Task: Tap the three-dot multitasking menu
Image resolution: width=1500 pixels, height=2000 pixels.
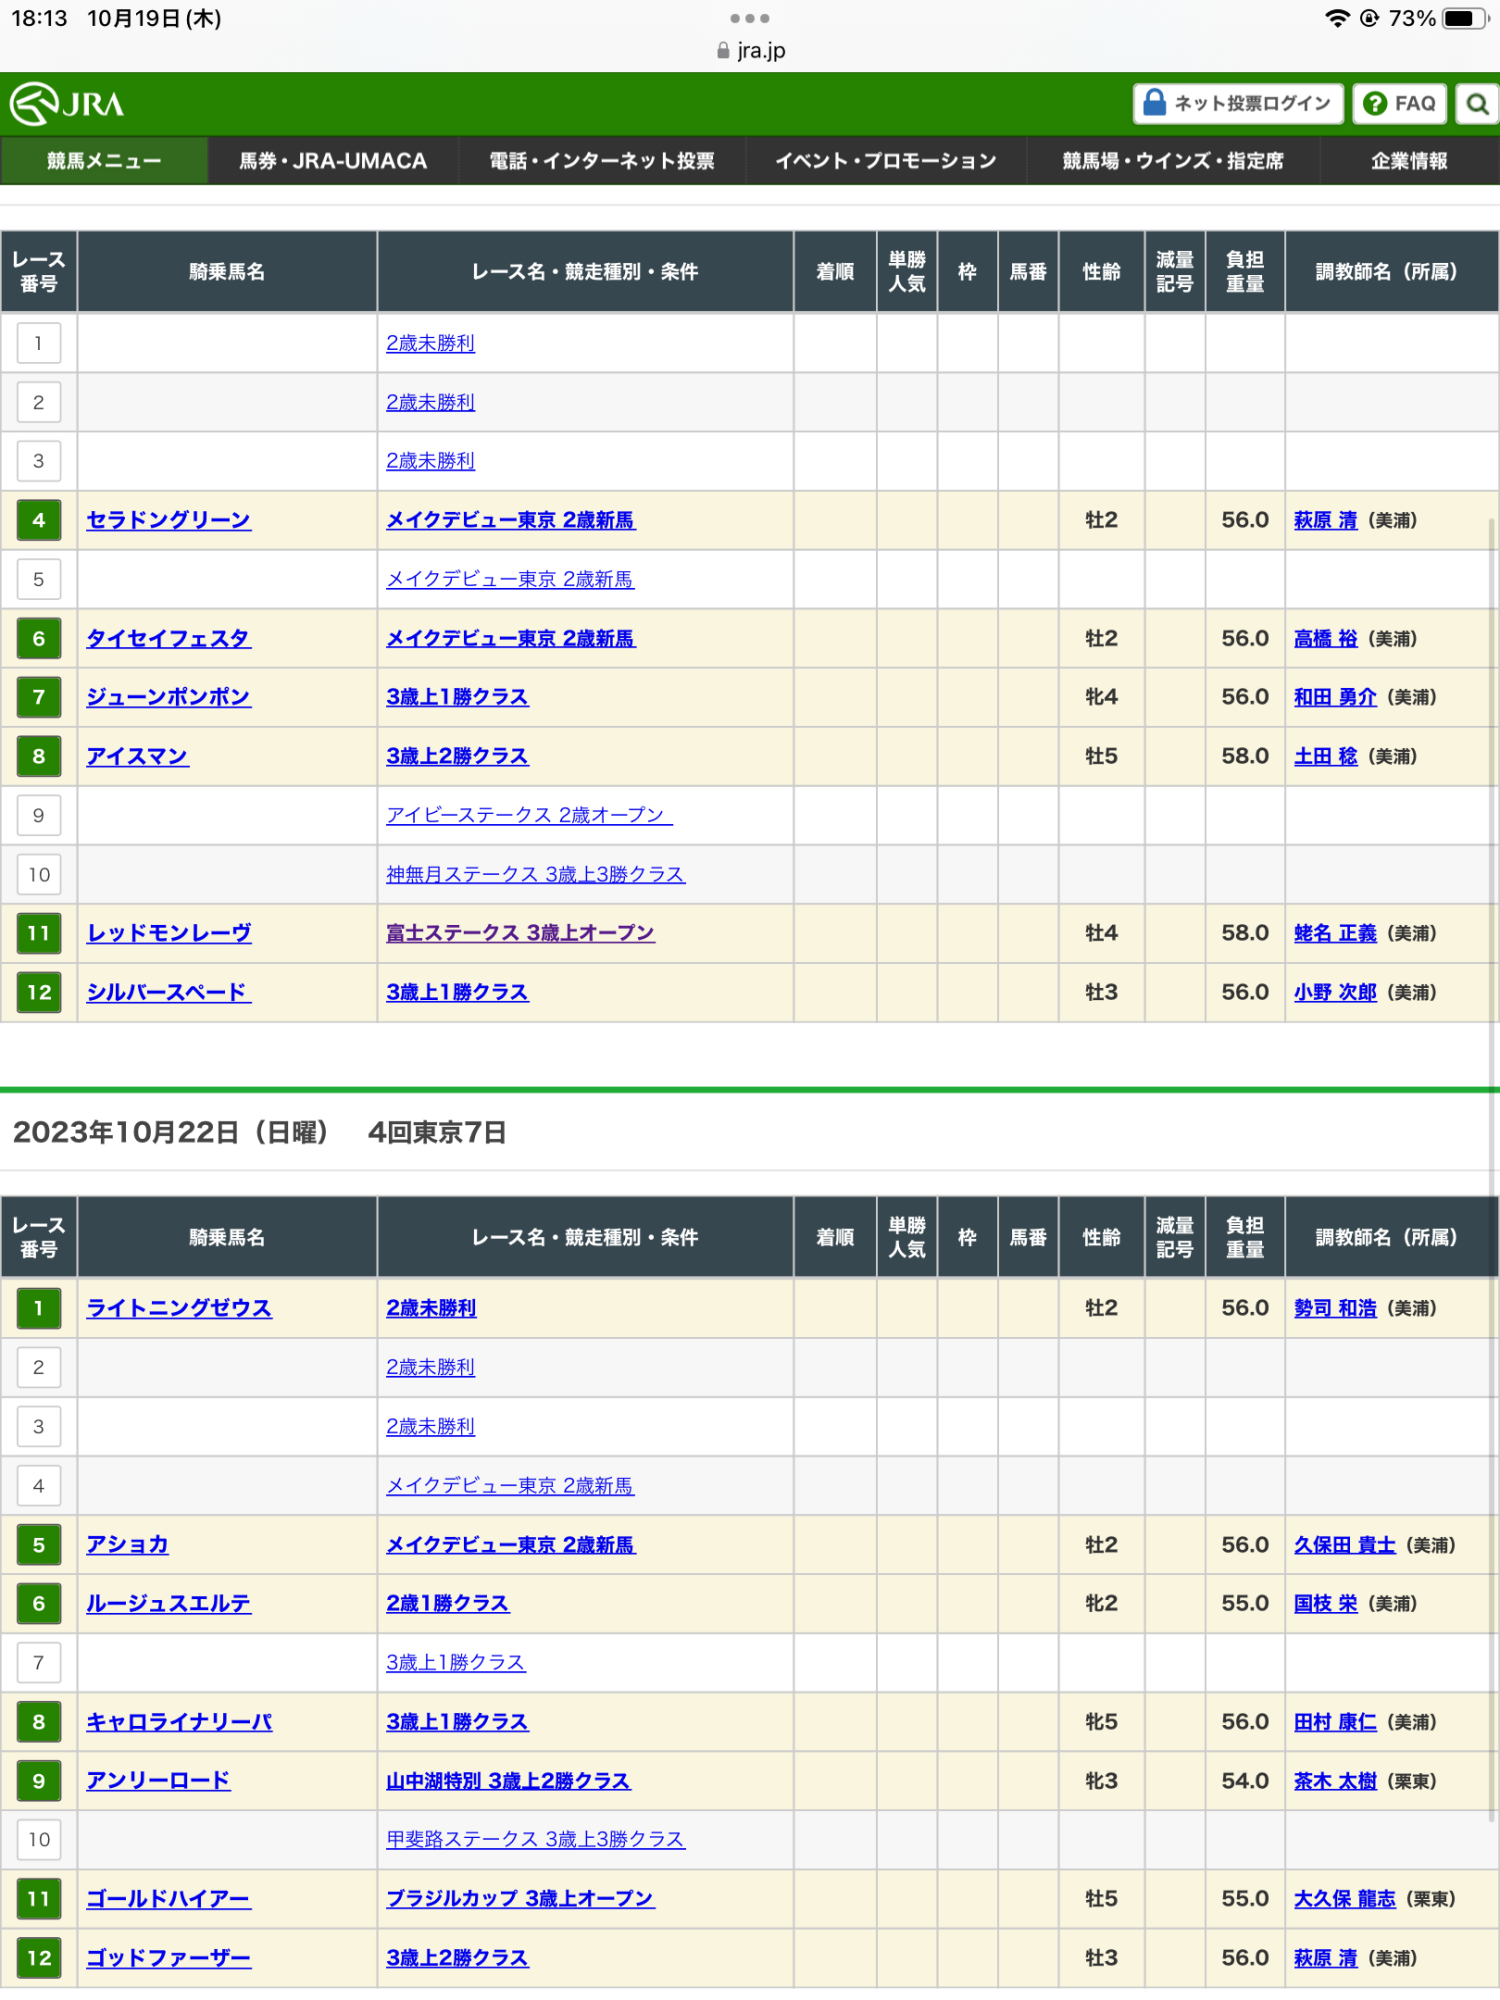Action: (x=750, y=18)
